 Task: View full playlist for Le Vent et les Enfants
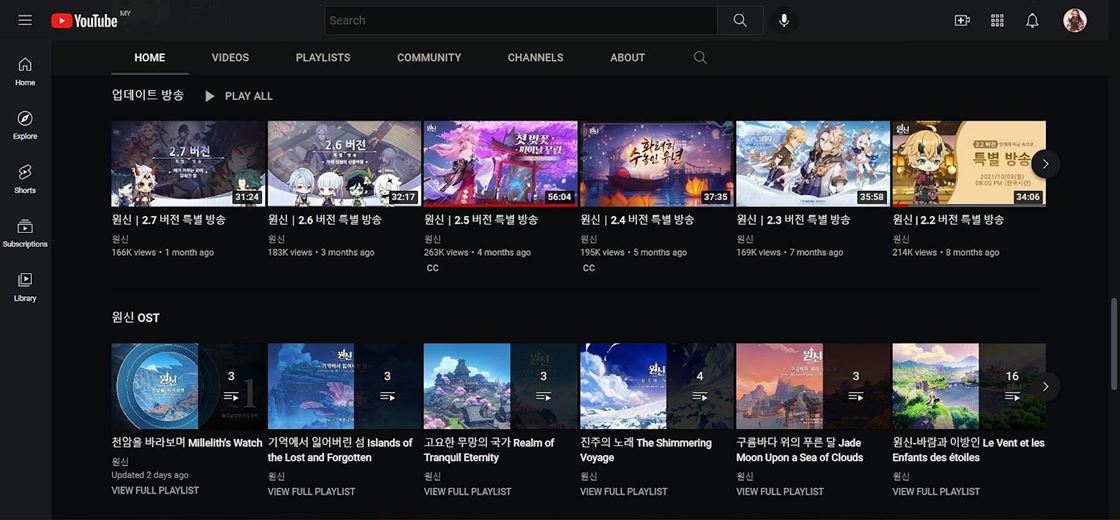(x=936, y=491)
